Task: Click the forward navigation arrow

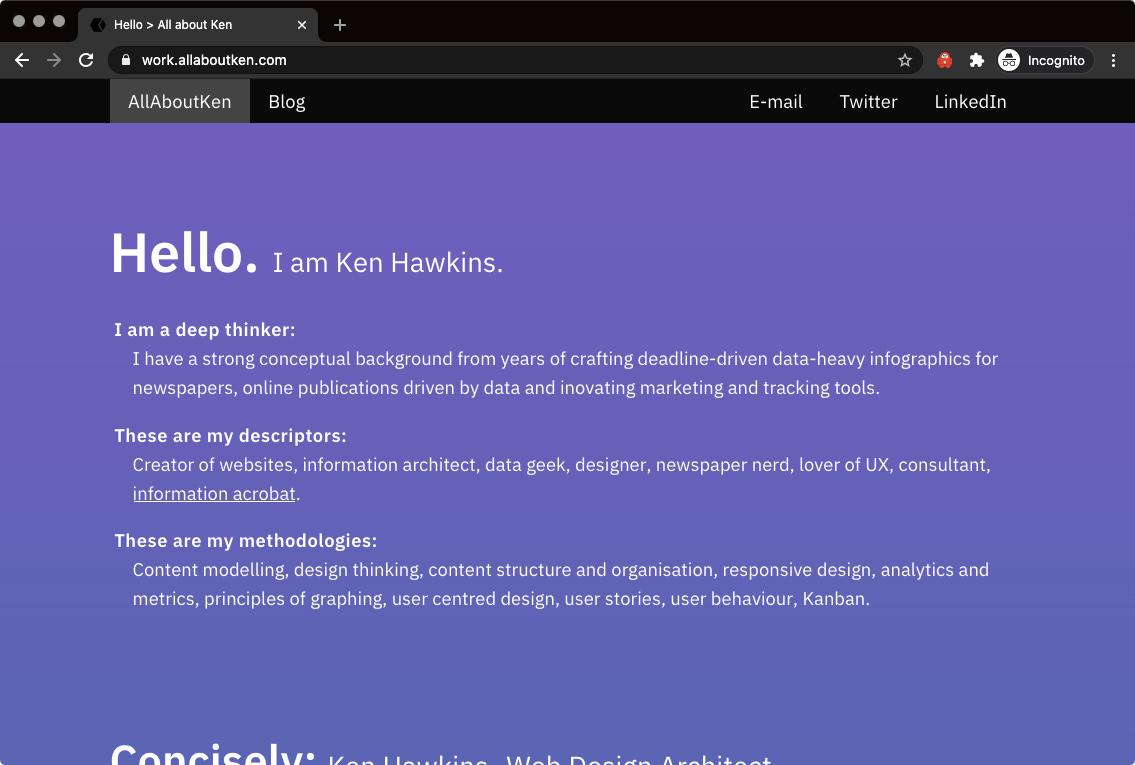Action: pyautogui.click(x=53, y=60)
